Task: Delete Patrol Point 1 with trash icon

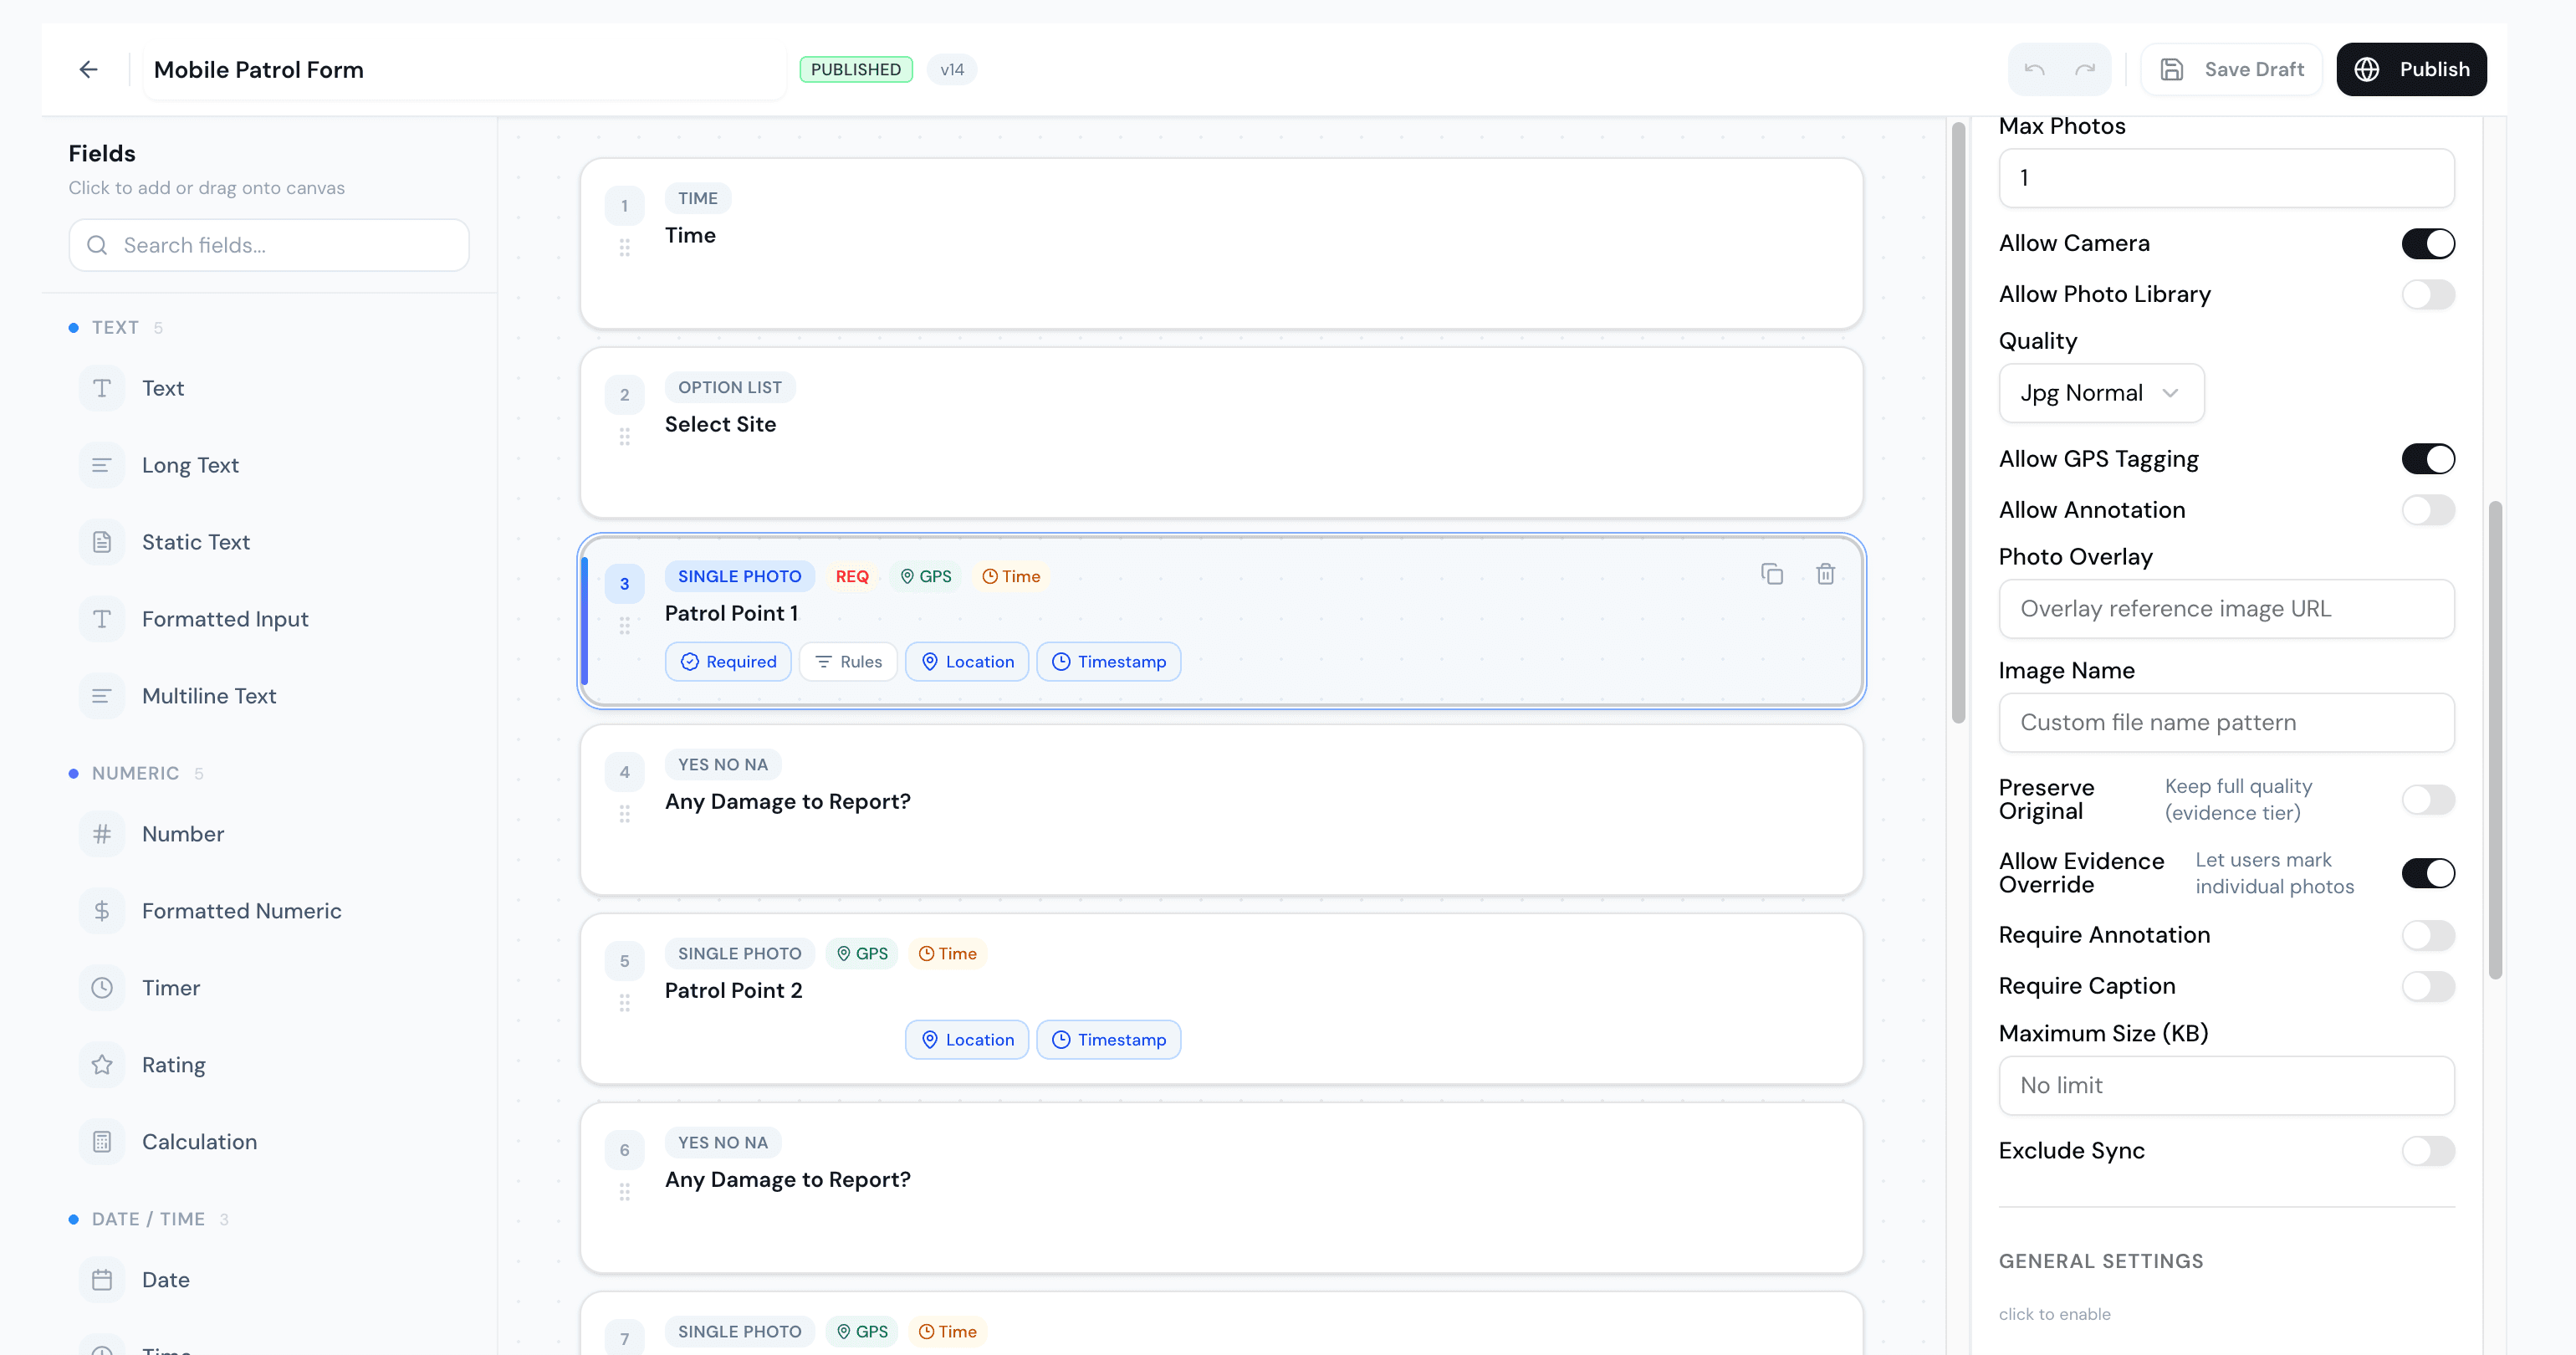Action: tap(1825, 574)
